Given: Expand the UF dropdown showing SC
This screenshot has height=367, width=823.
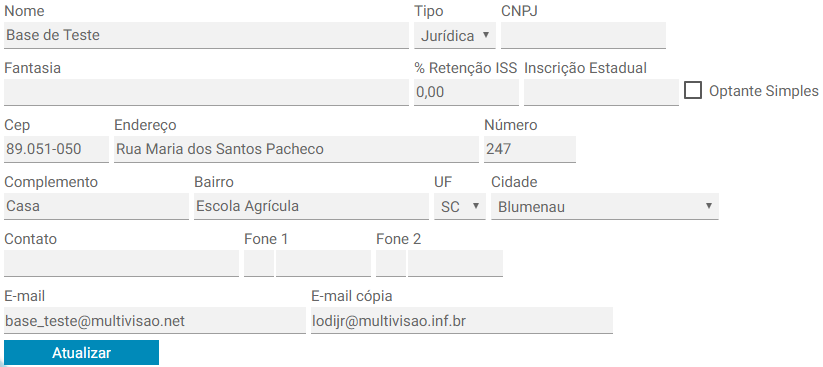Looking at the screenshot, I should pos(460,206).
